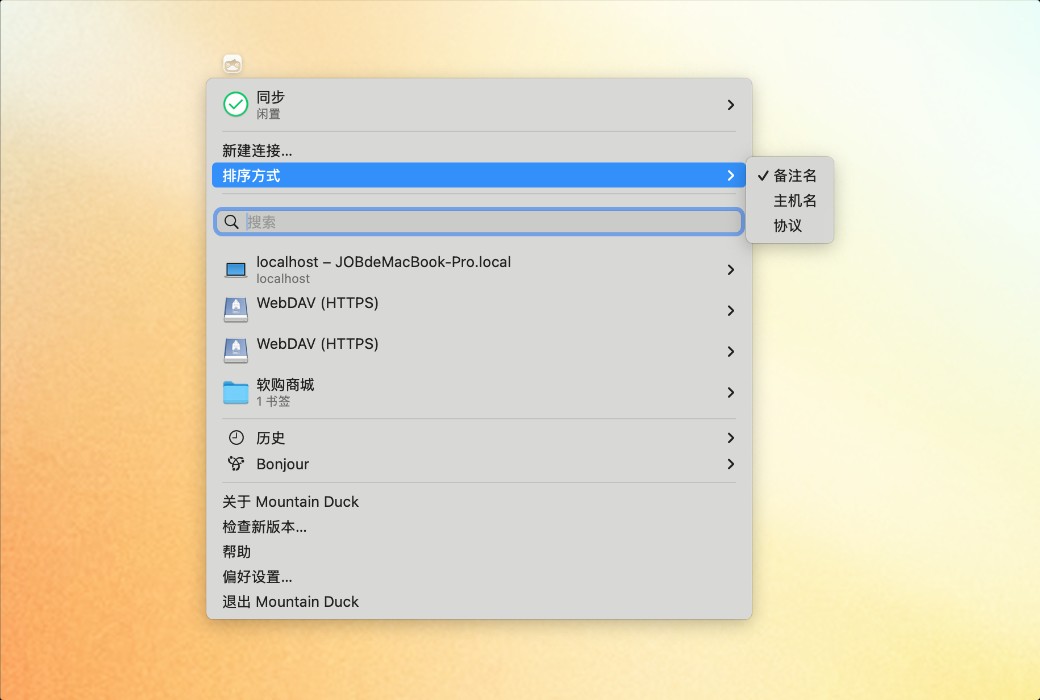
Task: Click the second WebDAV (HTTPS) drive icon
Action: point(235,351)
